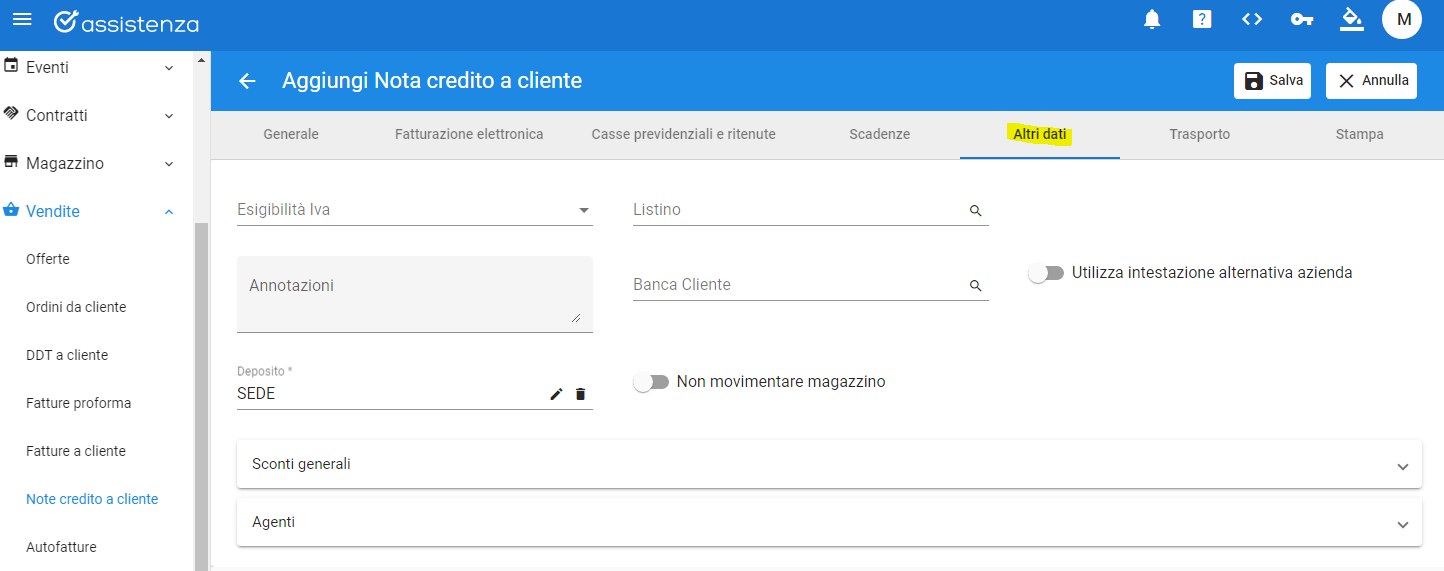Image resolution: width=1444 pixels, height=571 pixels.
Task: Click the Eventi calendar icon
Action: point(12,66)
